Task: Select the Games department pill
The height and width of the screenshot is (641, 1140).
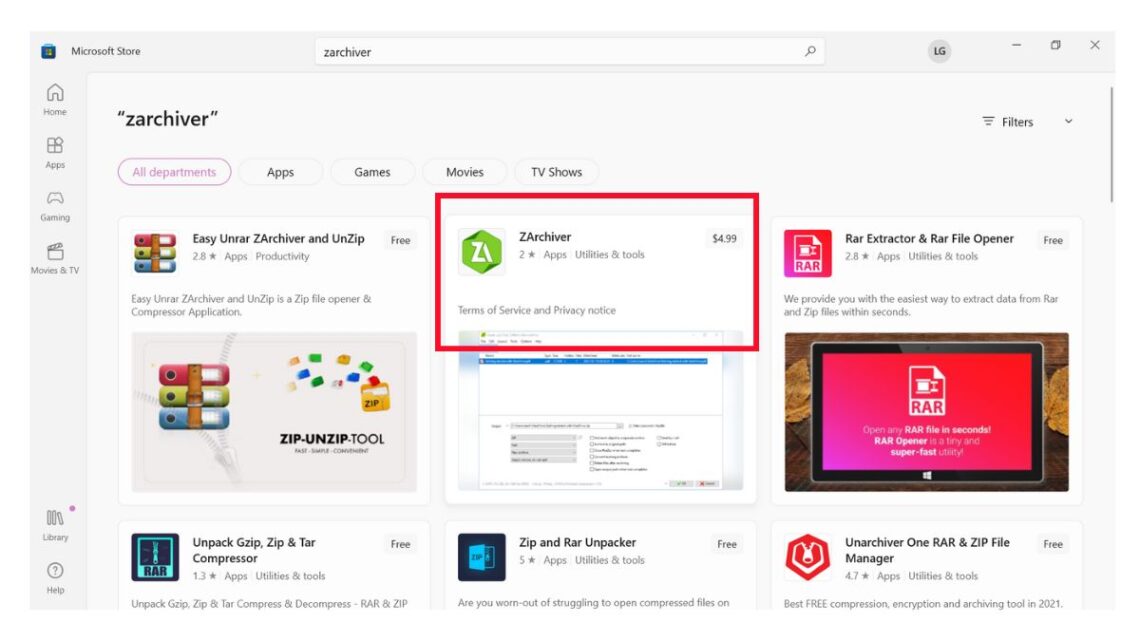Action: (x=372, y=172)
